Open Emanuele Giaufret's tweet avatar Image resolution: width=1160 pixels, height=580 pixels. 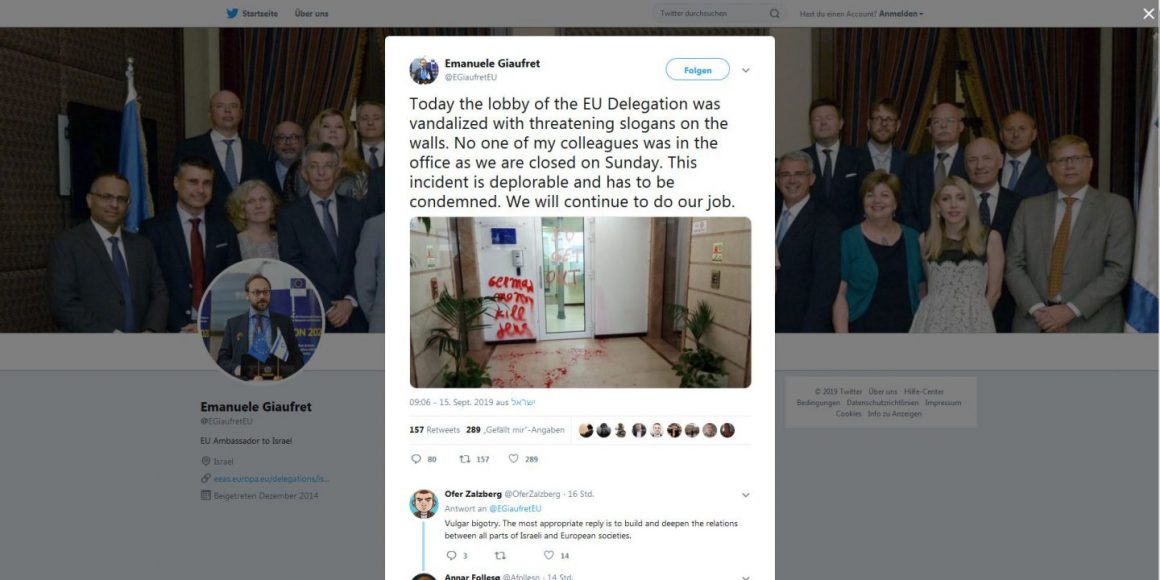pyautogui.click(x=424, y=70)
